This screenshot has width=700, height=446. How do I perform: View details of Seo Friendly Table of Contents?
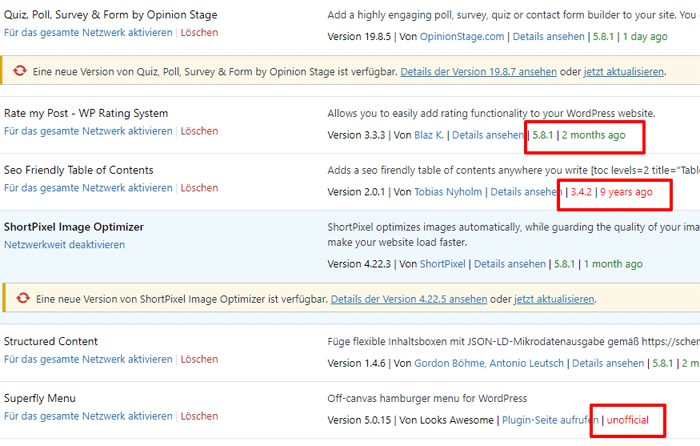[526, 192]
